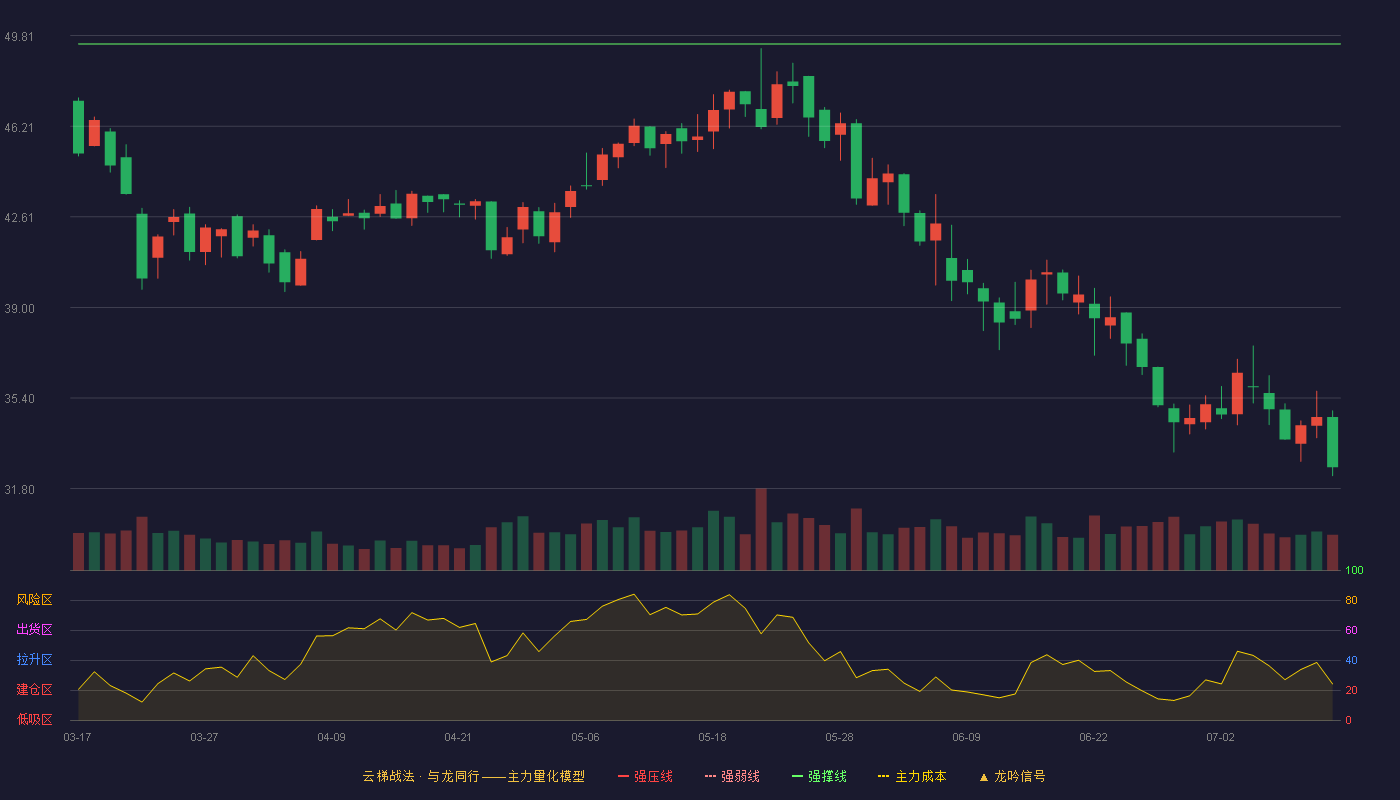The height and width of the screenshot is (800, 1400).
Task: Select the 07-02 date axis label
Action: click(1220, 737)
